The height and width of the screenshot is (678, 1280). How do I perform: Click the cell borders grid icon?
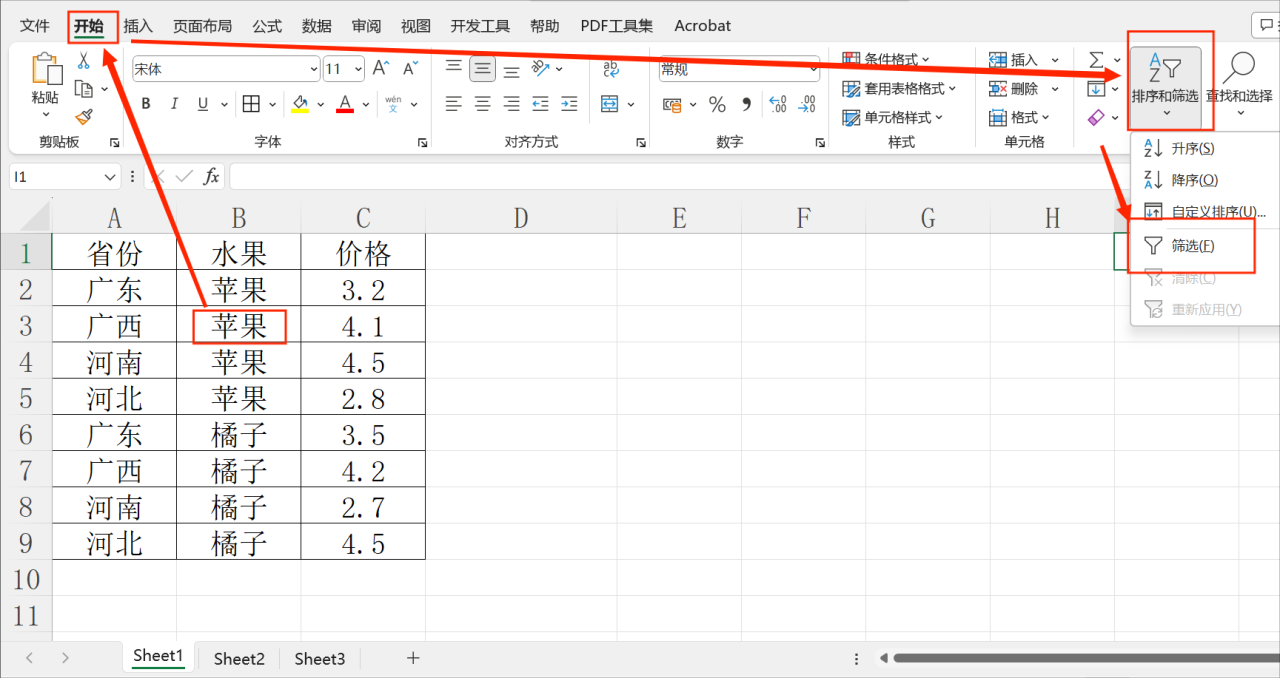(x=251, y=104)
